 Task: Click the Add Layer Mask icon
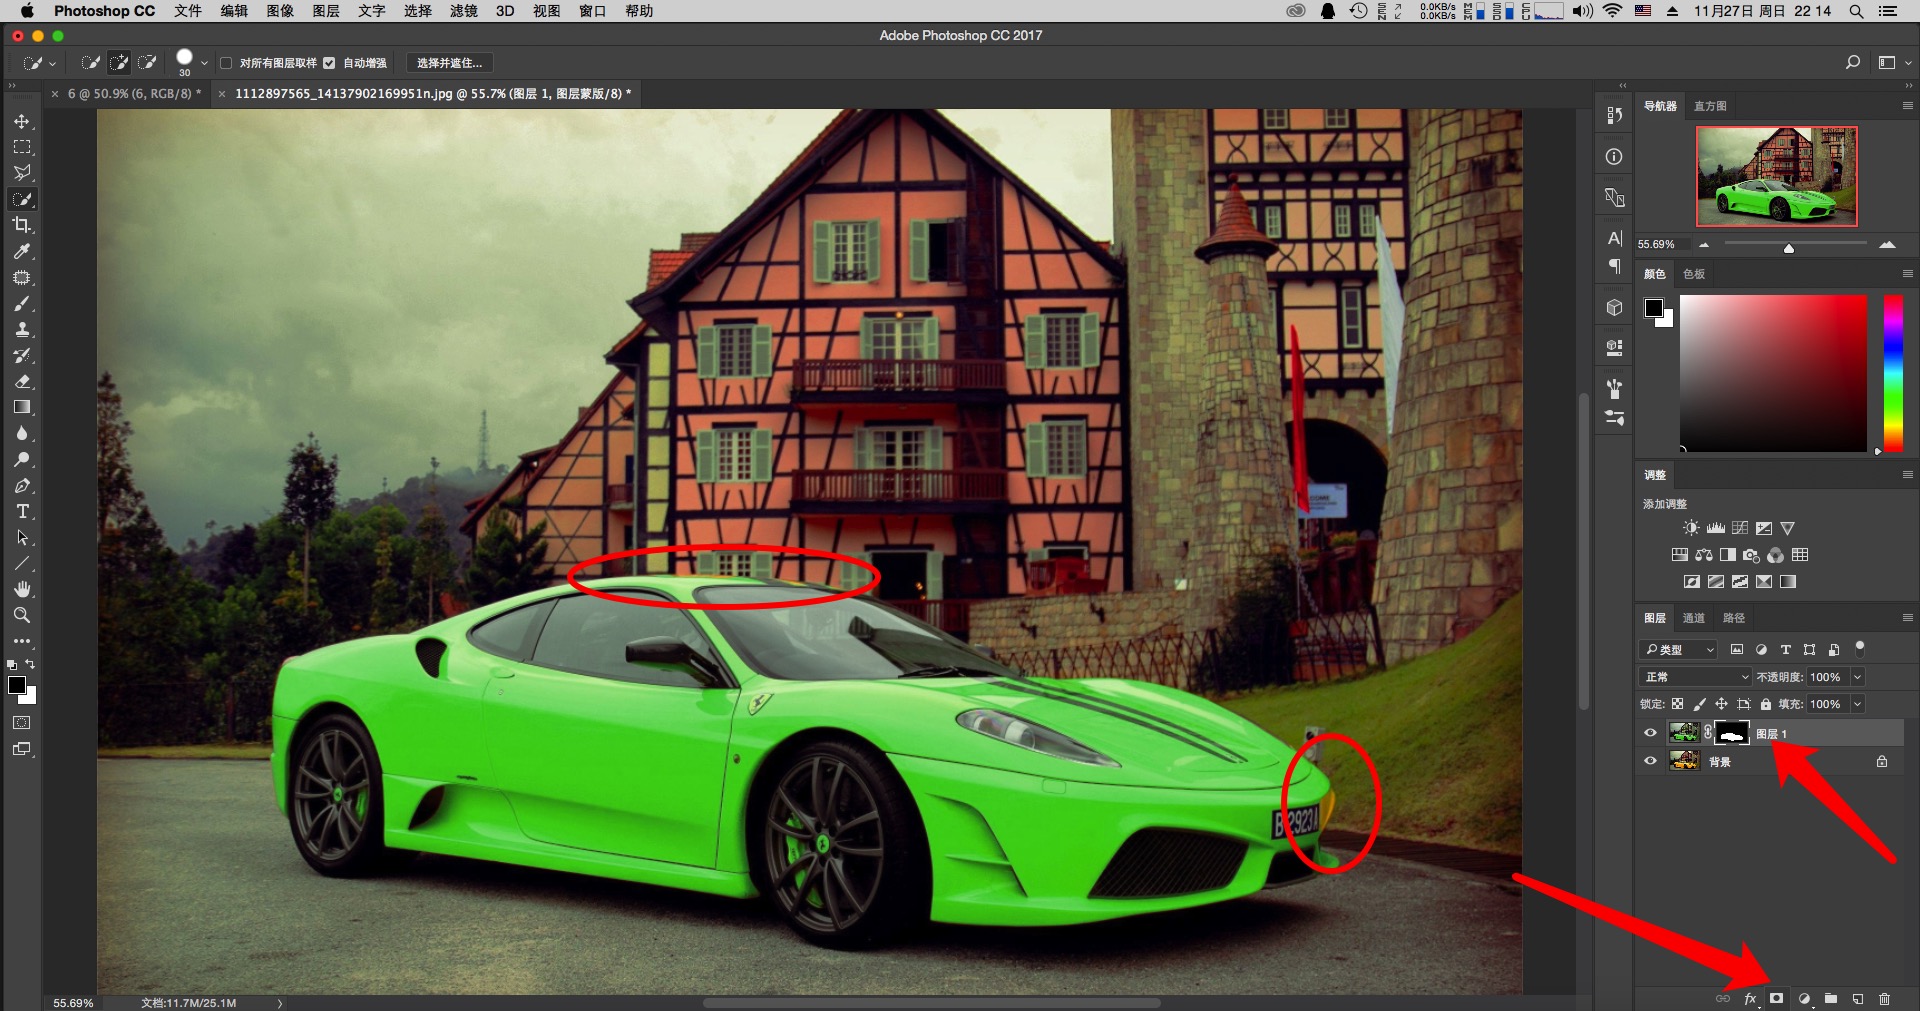pos(1777,998)
